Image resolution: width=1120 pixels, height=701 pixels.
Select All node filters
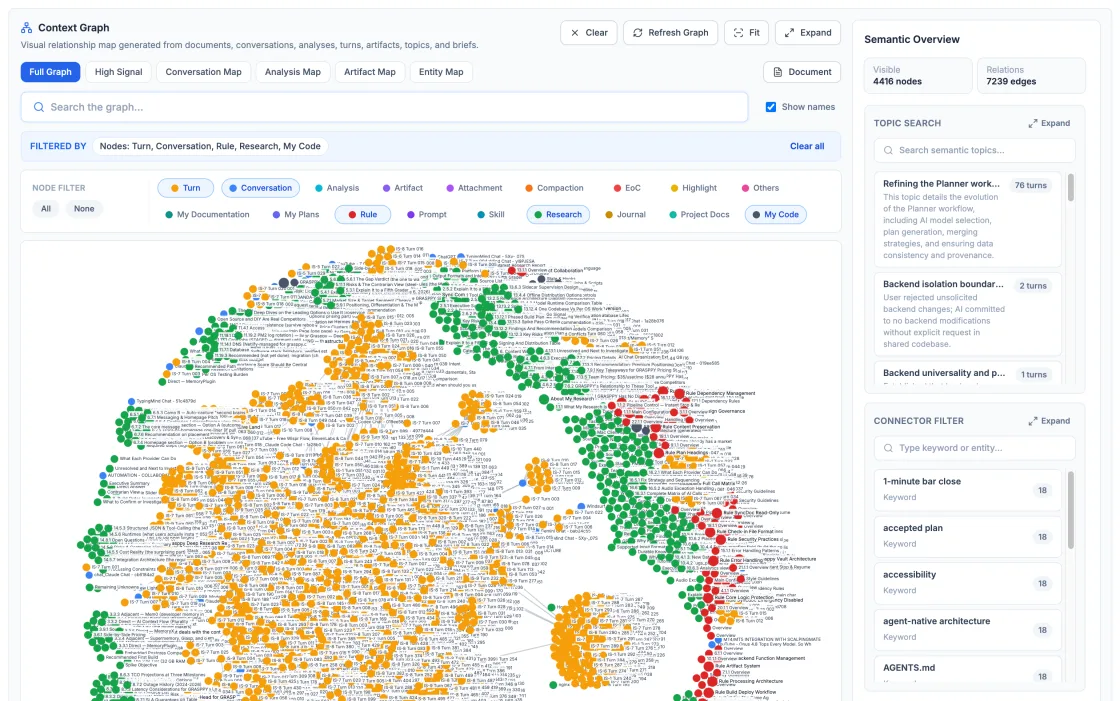click(x=46, y=209)
